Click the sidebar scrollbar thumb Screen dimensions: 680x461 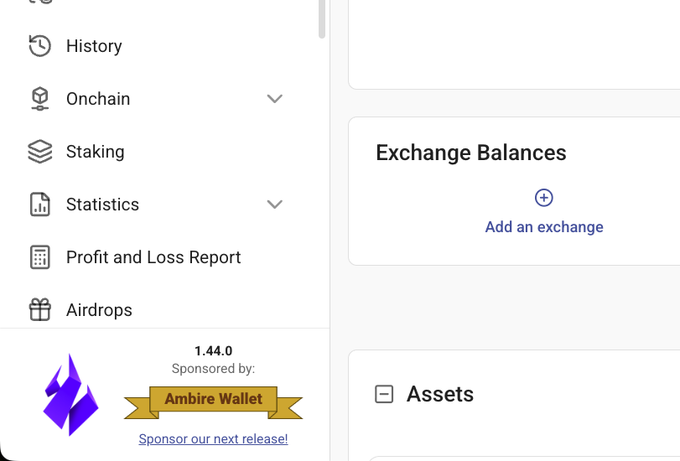[x=321, y=18]
